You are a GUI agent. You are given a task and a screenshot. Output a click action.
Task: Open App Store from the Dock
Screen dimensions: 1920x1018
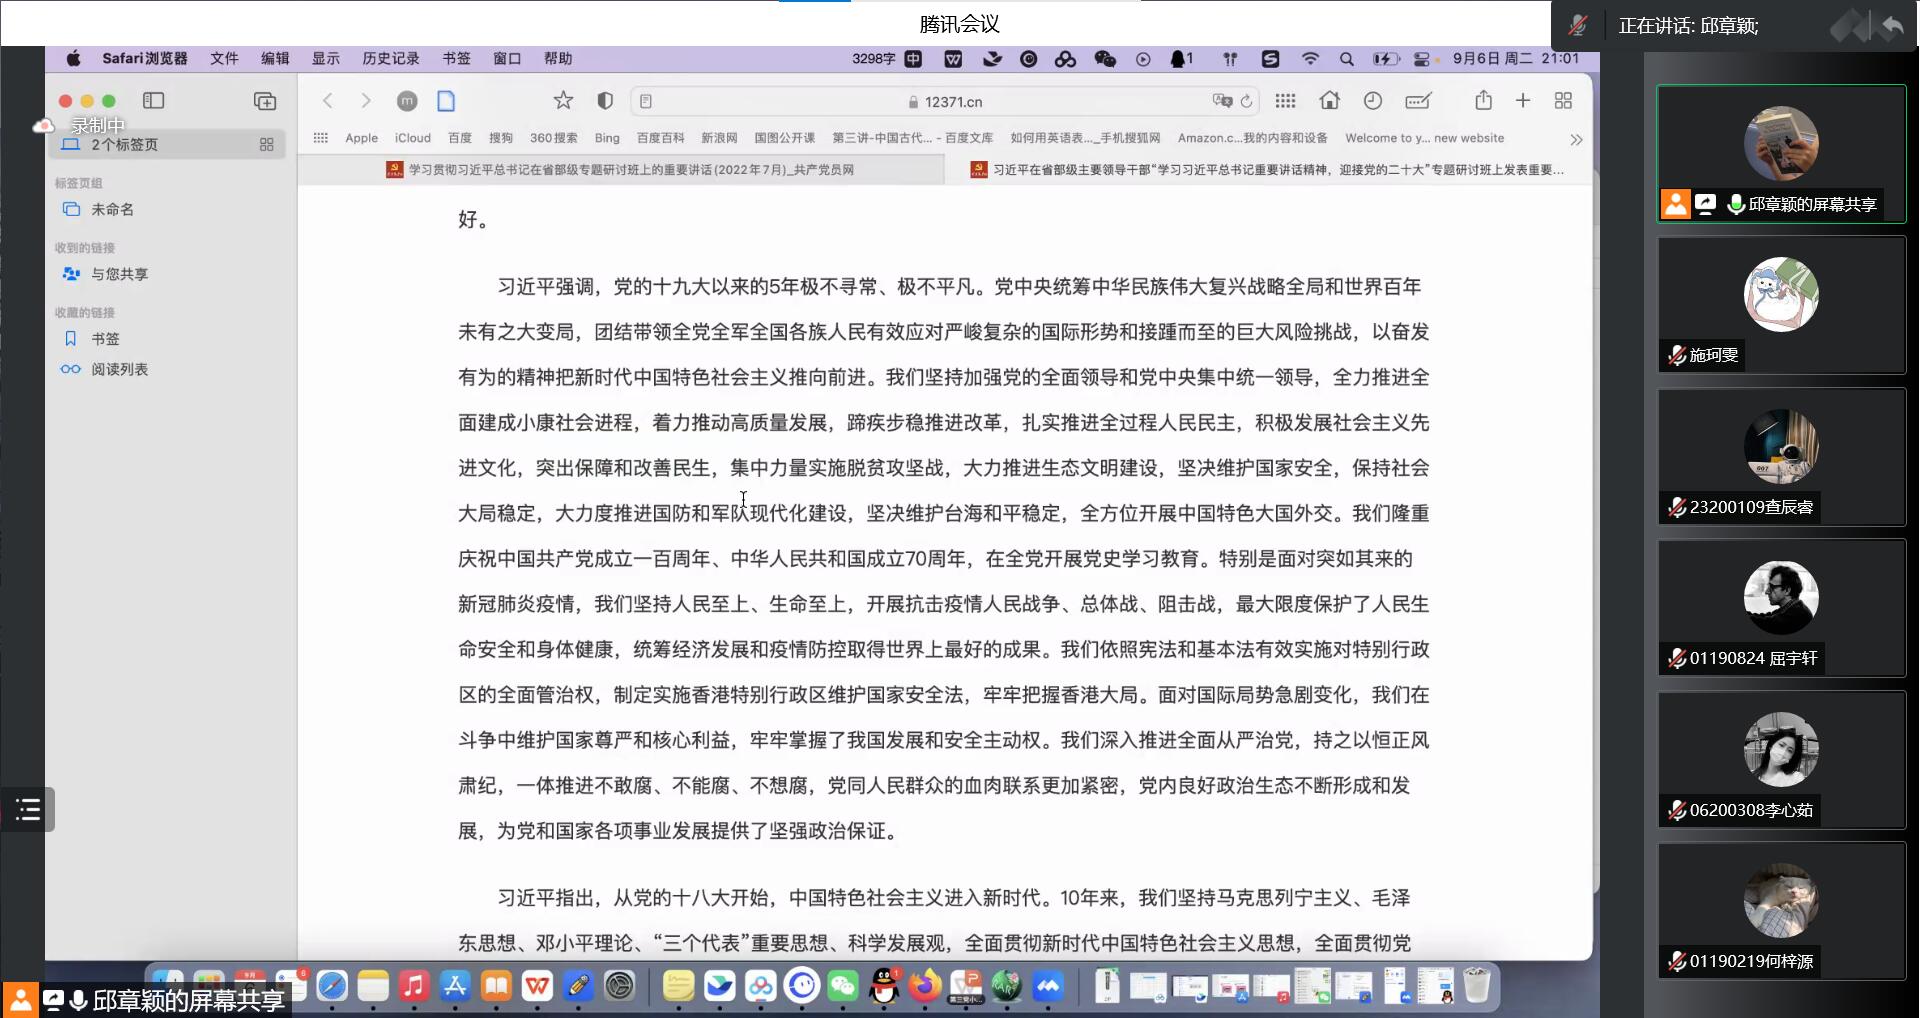point(455,987)
